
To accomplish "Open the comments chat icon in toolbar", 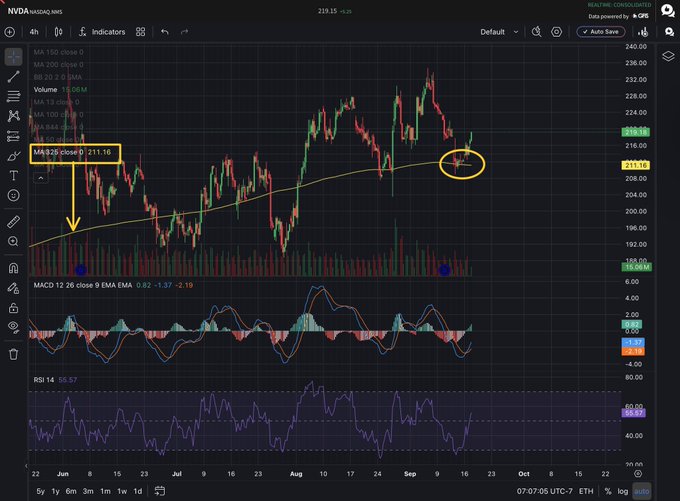I will [669, 32].
